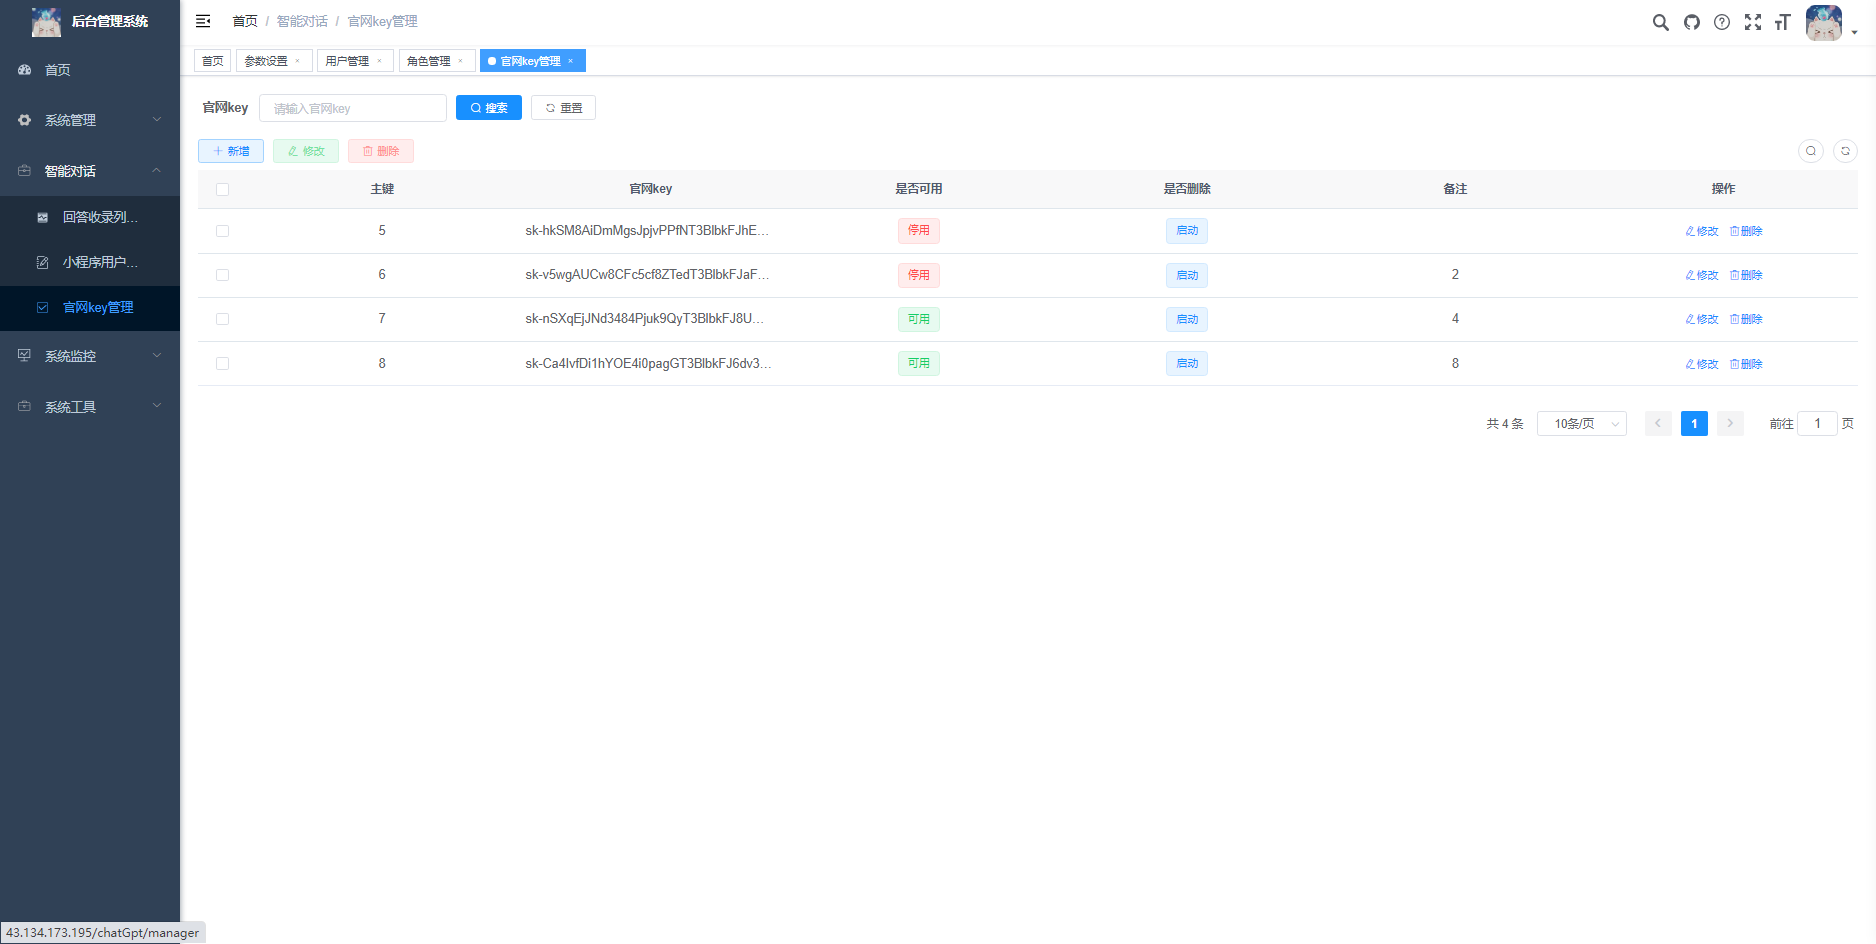Image resolution: width=1876 pixels, height=944 pixels.
Task: Check the select-all checkbox in the table header
Action: tap(222, 189)
